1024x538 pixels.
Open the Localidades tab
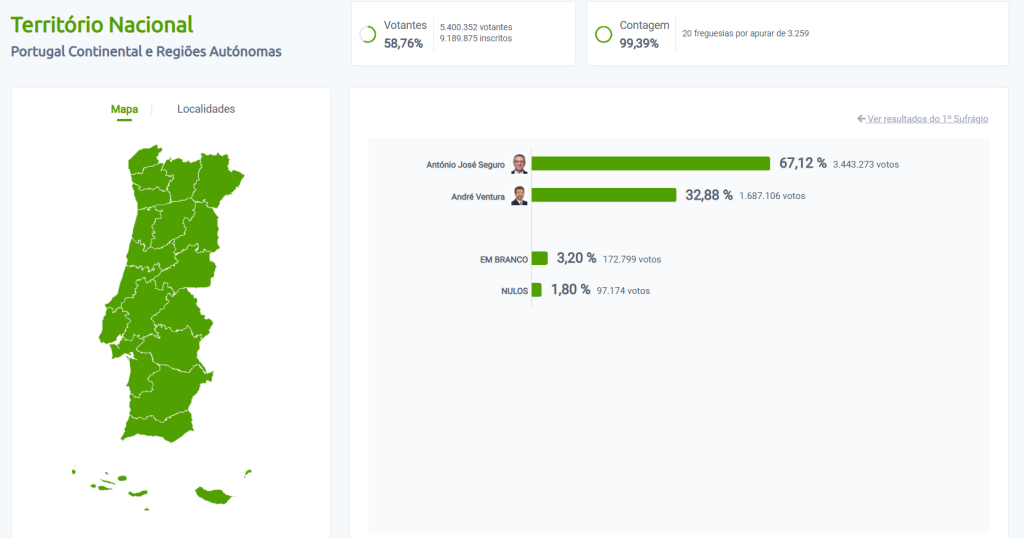(206, 109)
